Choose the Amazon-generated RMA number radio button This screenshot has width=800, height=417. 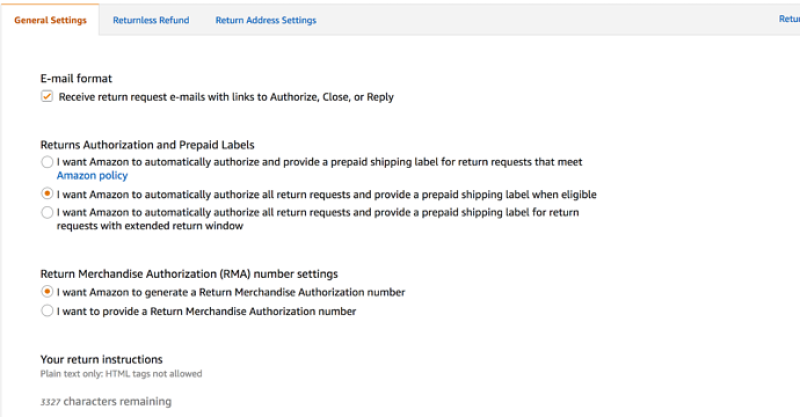click(47, 291)
